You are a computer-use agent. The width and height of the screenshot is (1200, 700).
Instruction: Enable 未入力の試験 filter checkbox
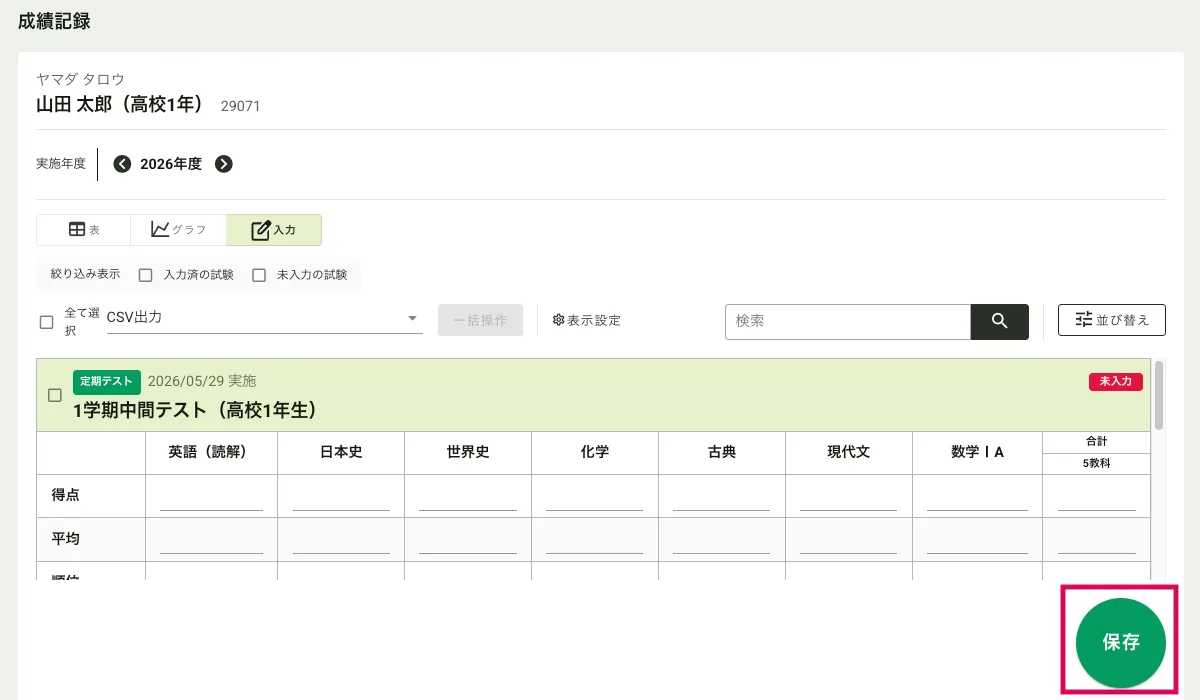coord(259,275)
